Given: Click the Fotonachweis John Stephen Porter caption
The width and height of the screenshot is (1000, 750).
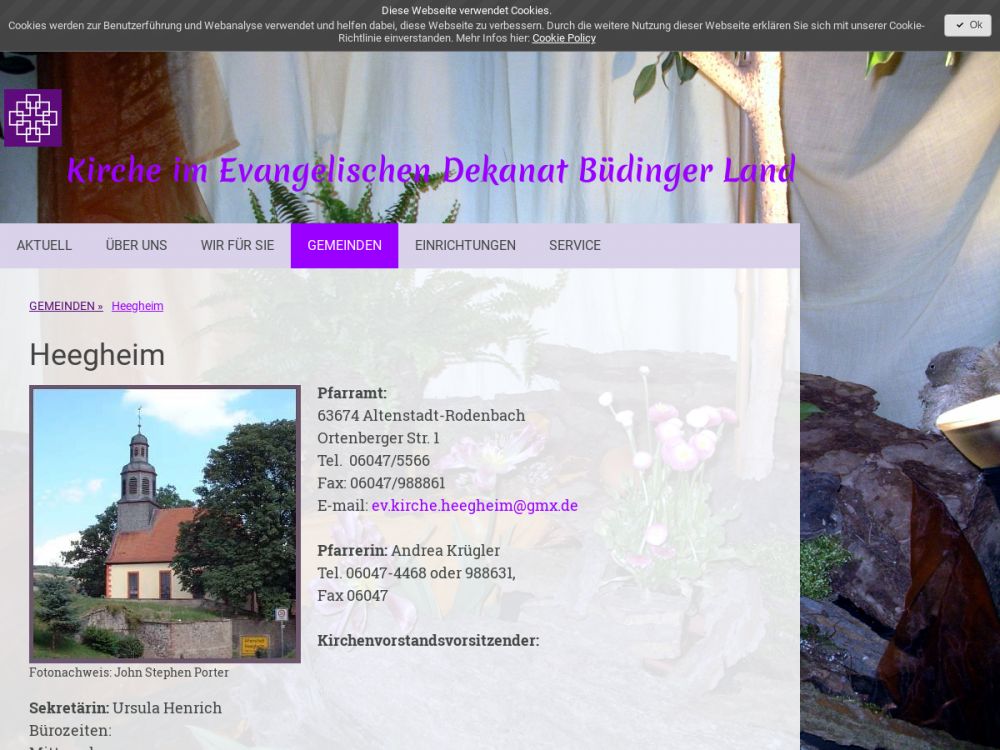Looking at the screenshot, I should (x=129, y=673).
